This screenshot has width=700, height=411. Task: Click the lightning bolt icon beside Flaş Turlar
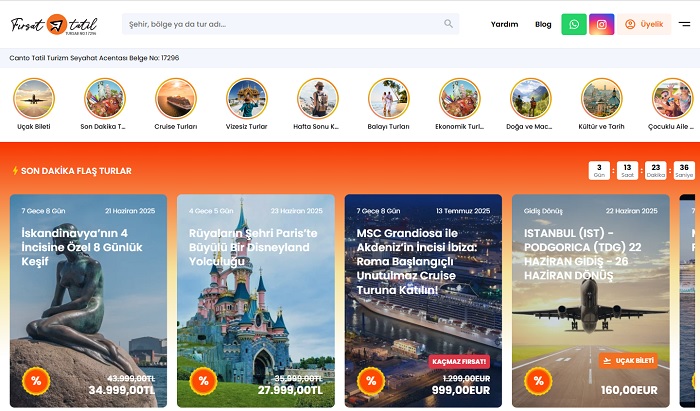(x=15, y=170)
